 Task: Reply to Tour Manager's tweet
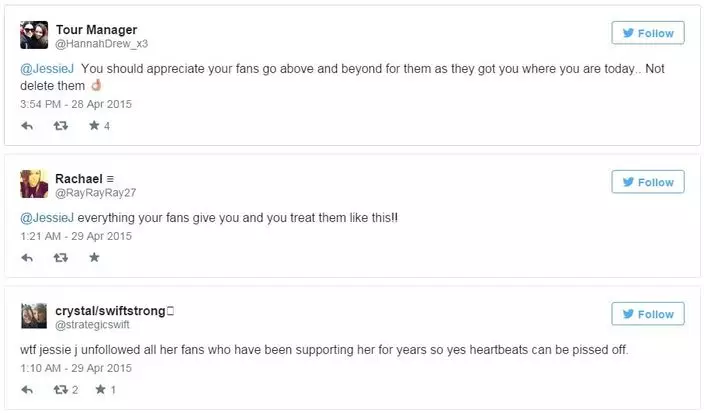(28, 126)
